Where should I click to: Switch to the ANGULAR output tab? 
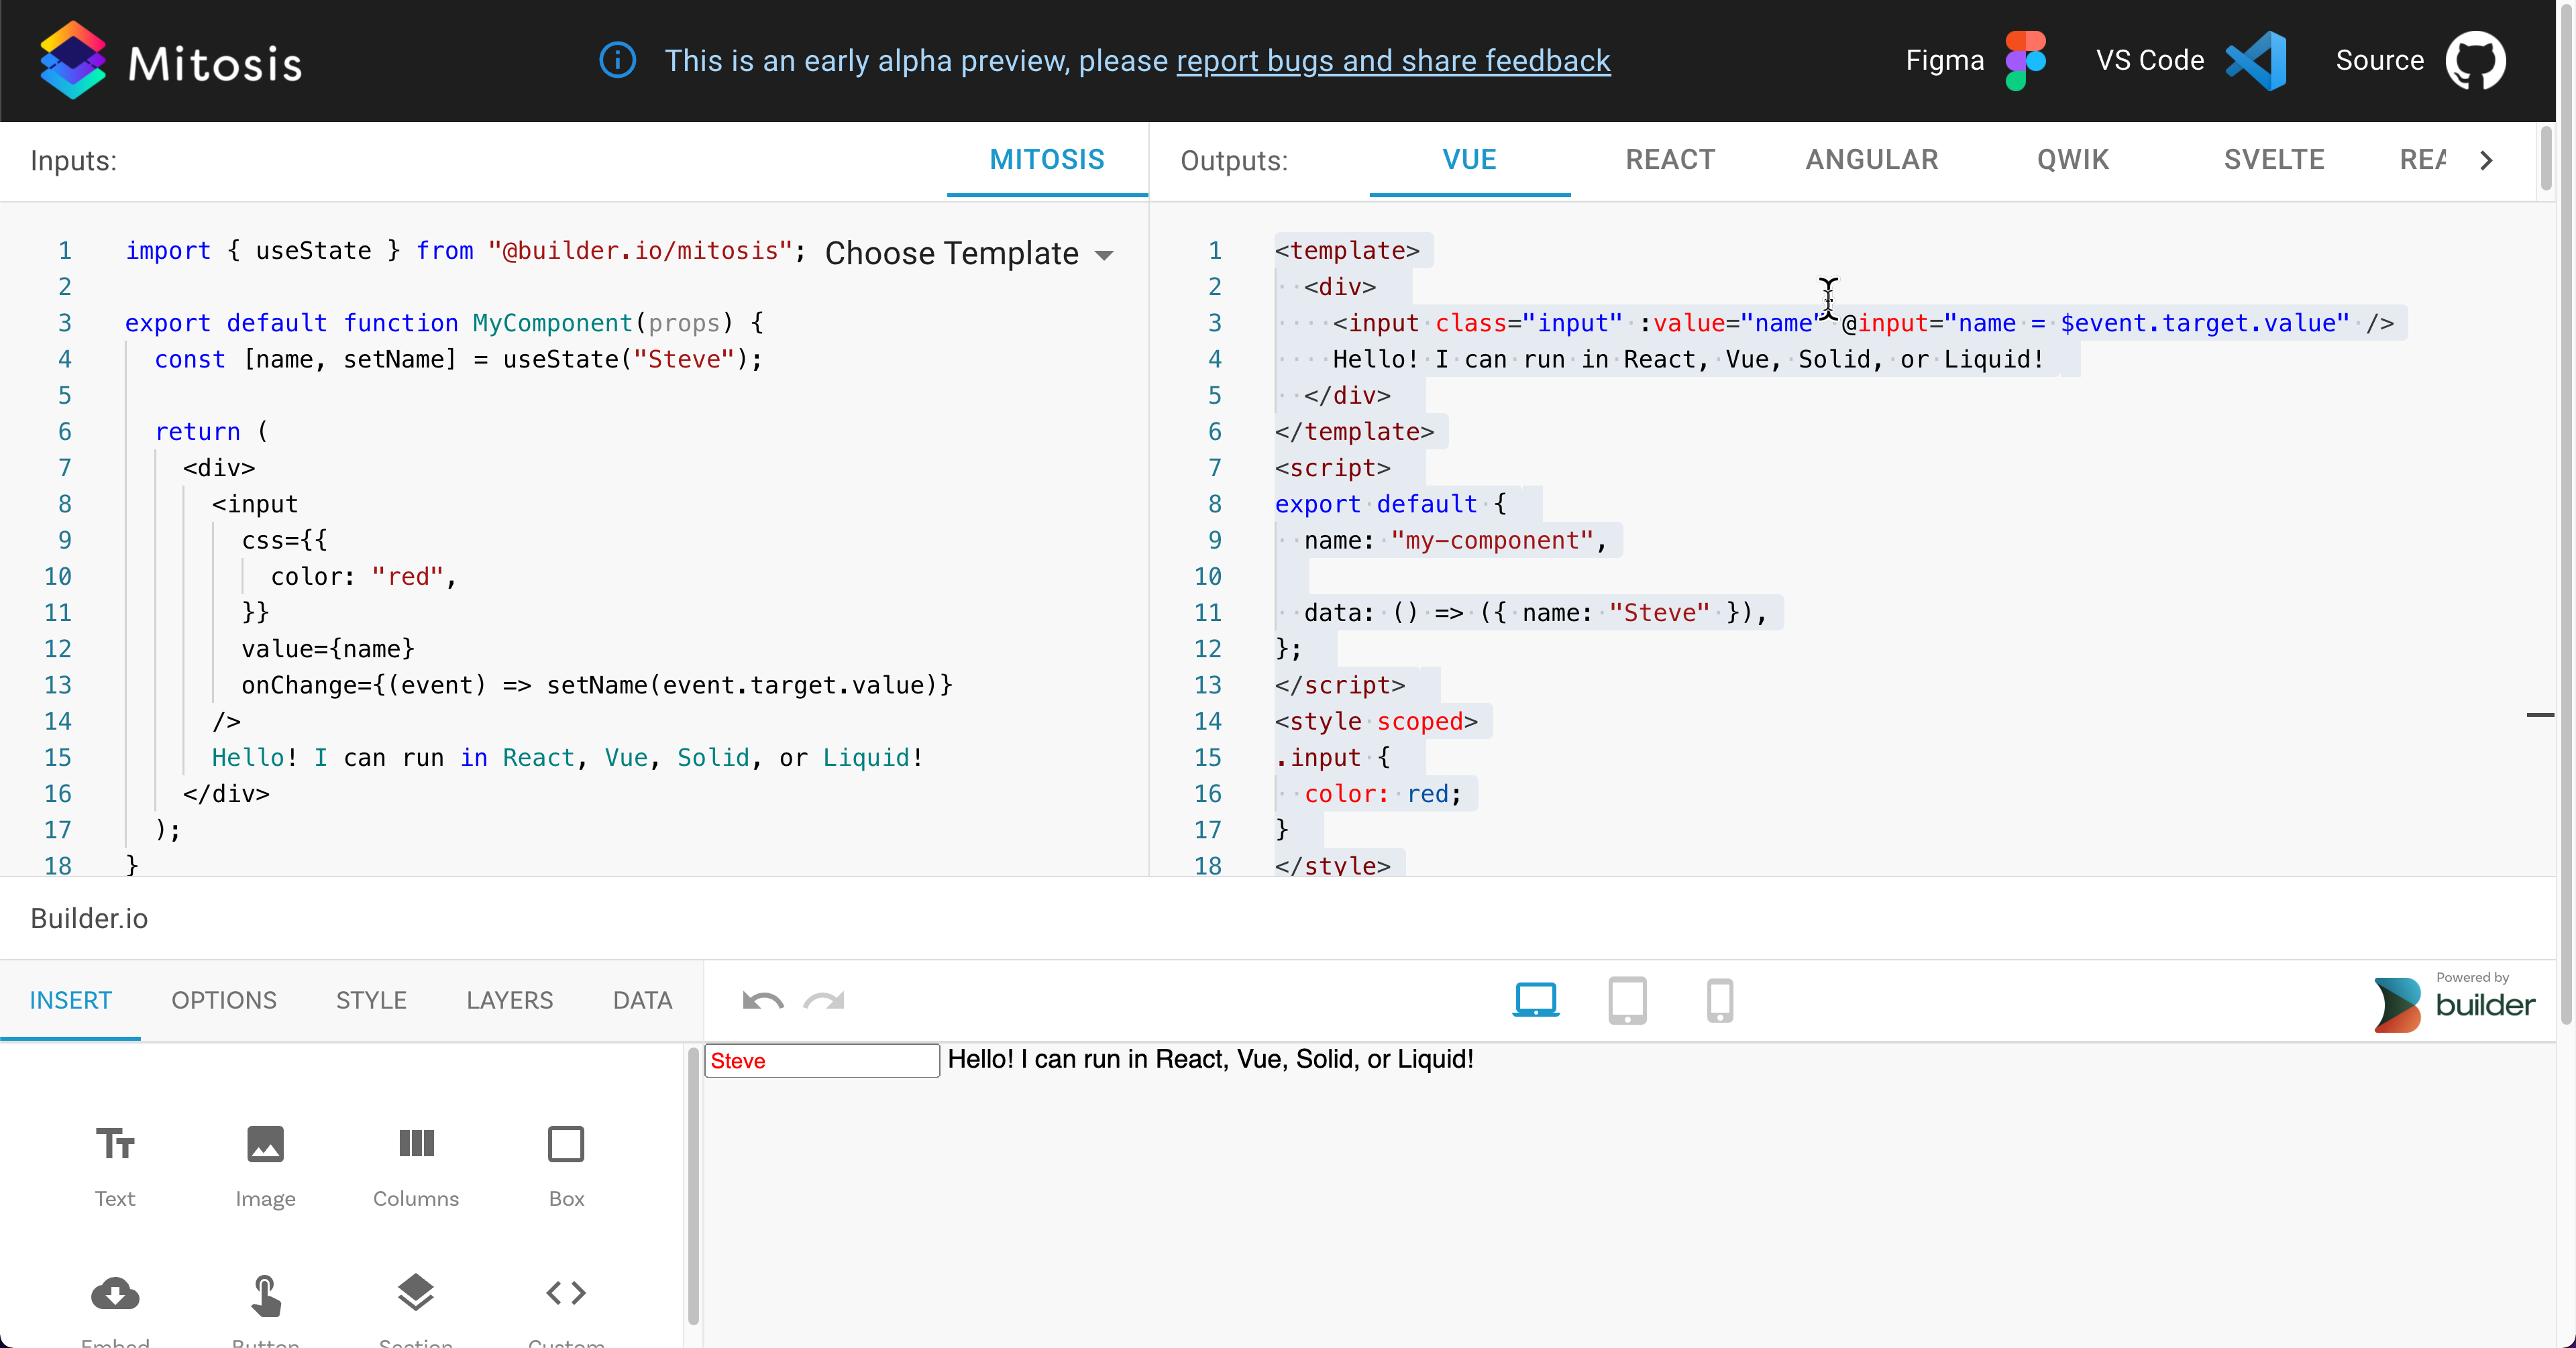click(x=1872, y=160)
